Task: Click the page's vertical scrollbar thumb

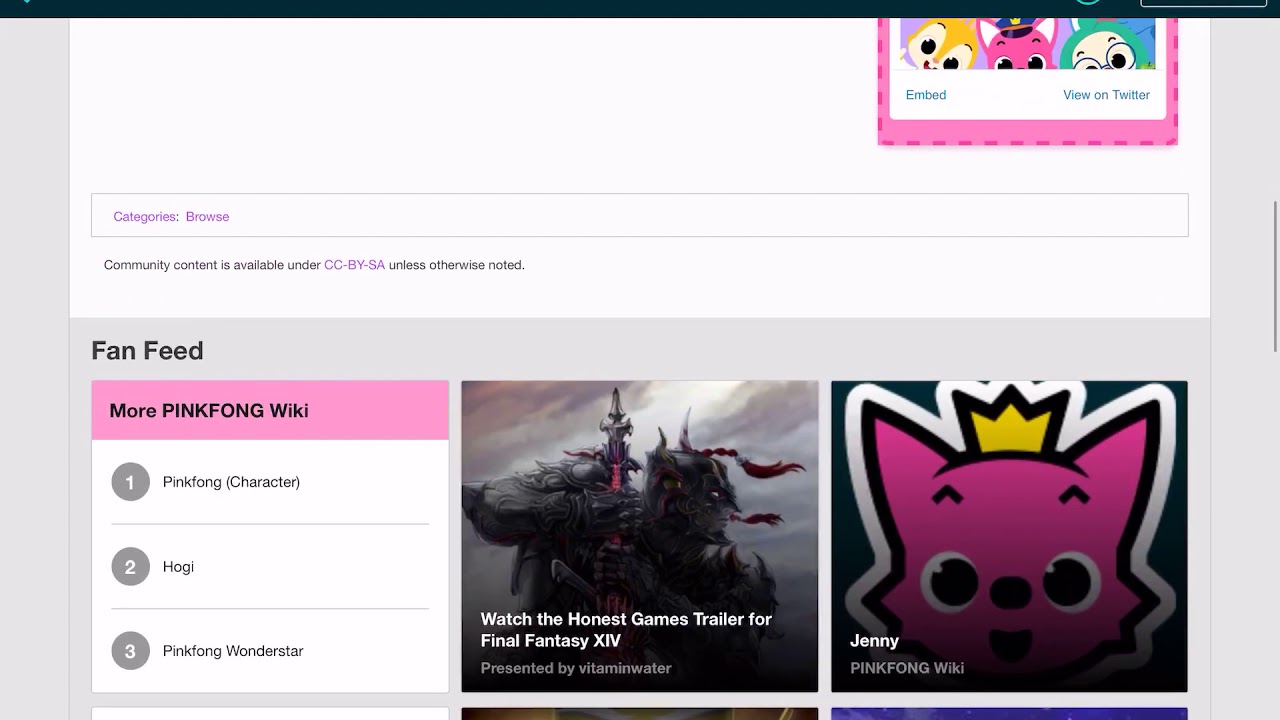Action: tap(1275, 276)
